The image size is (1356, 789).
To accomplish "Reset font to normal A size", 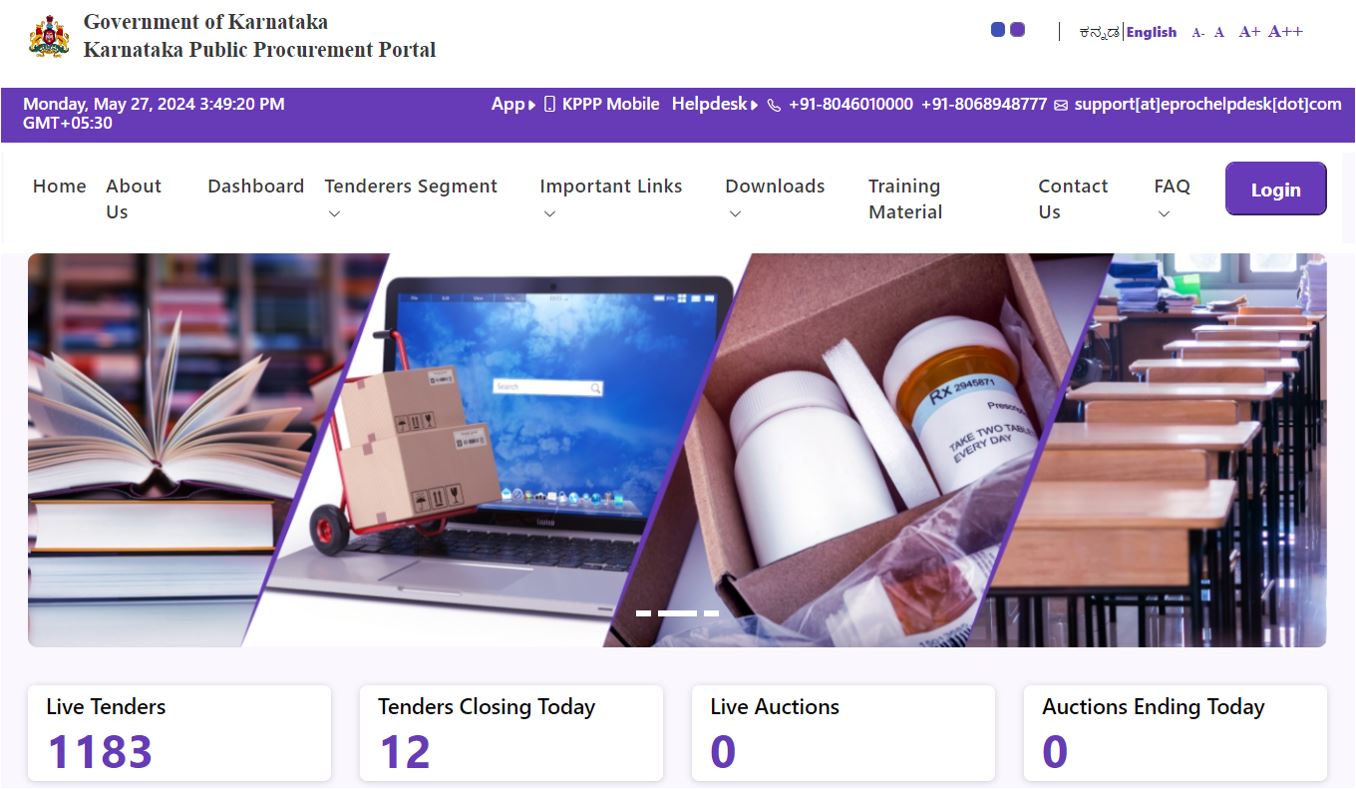I will click(1219, 33).
